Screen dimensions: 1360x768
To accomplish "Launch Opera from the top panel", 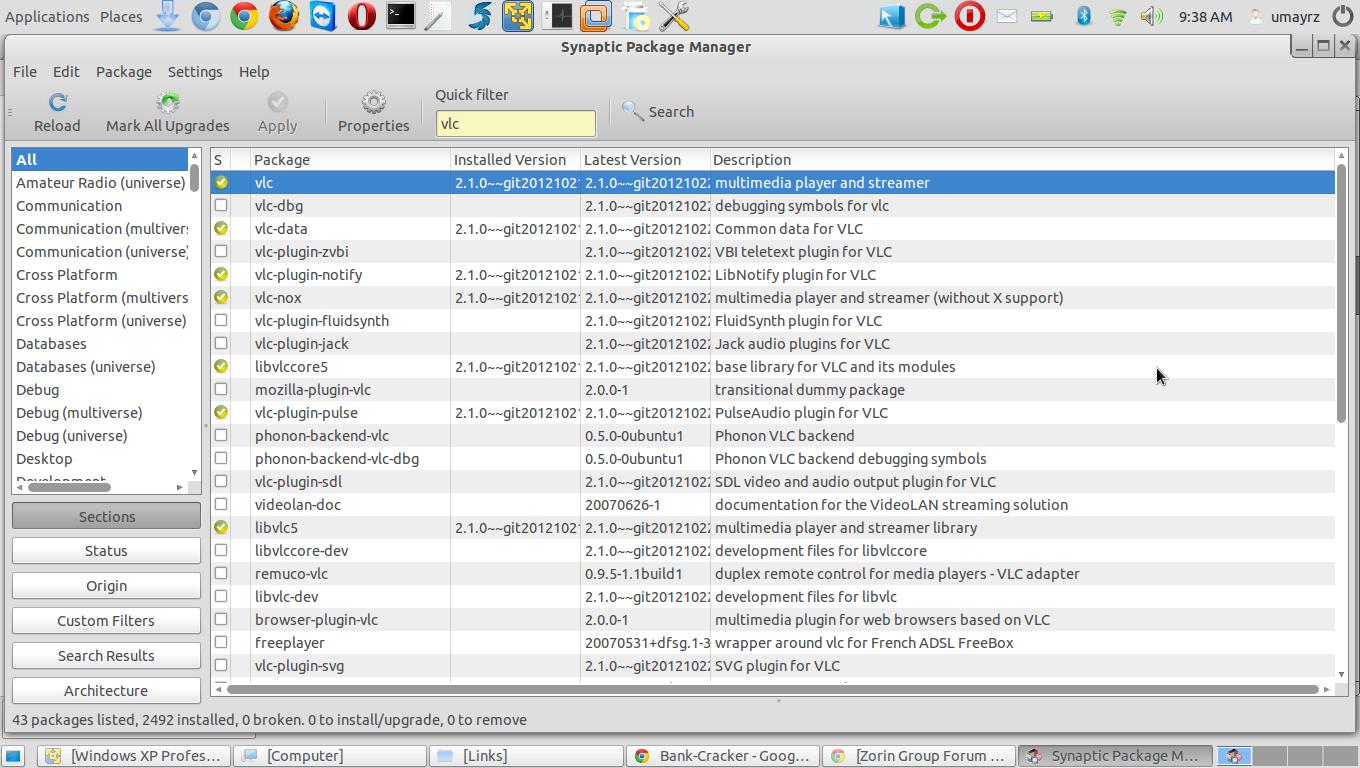I will pos(362,17).
